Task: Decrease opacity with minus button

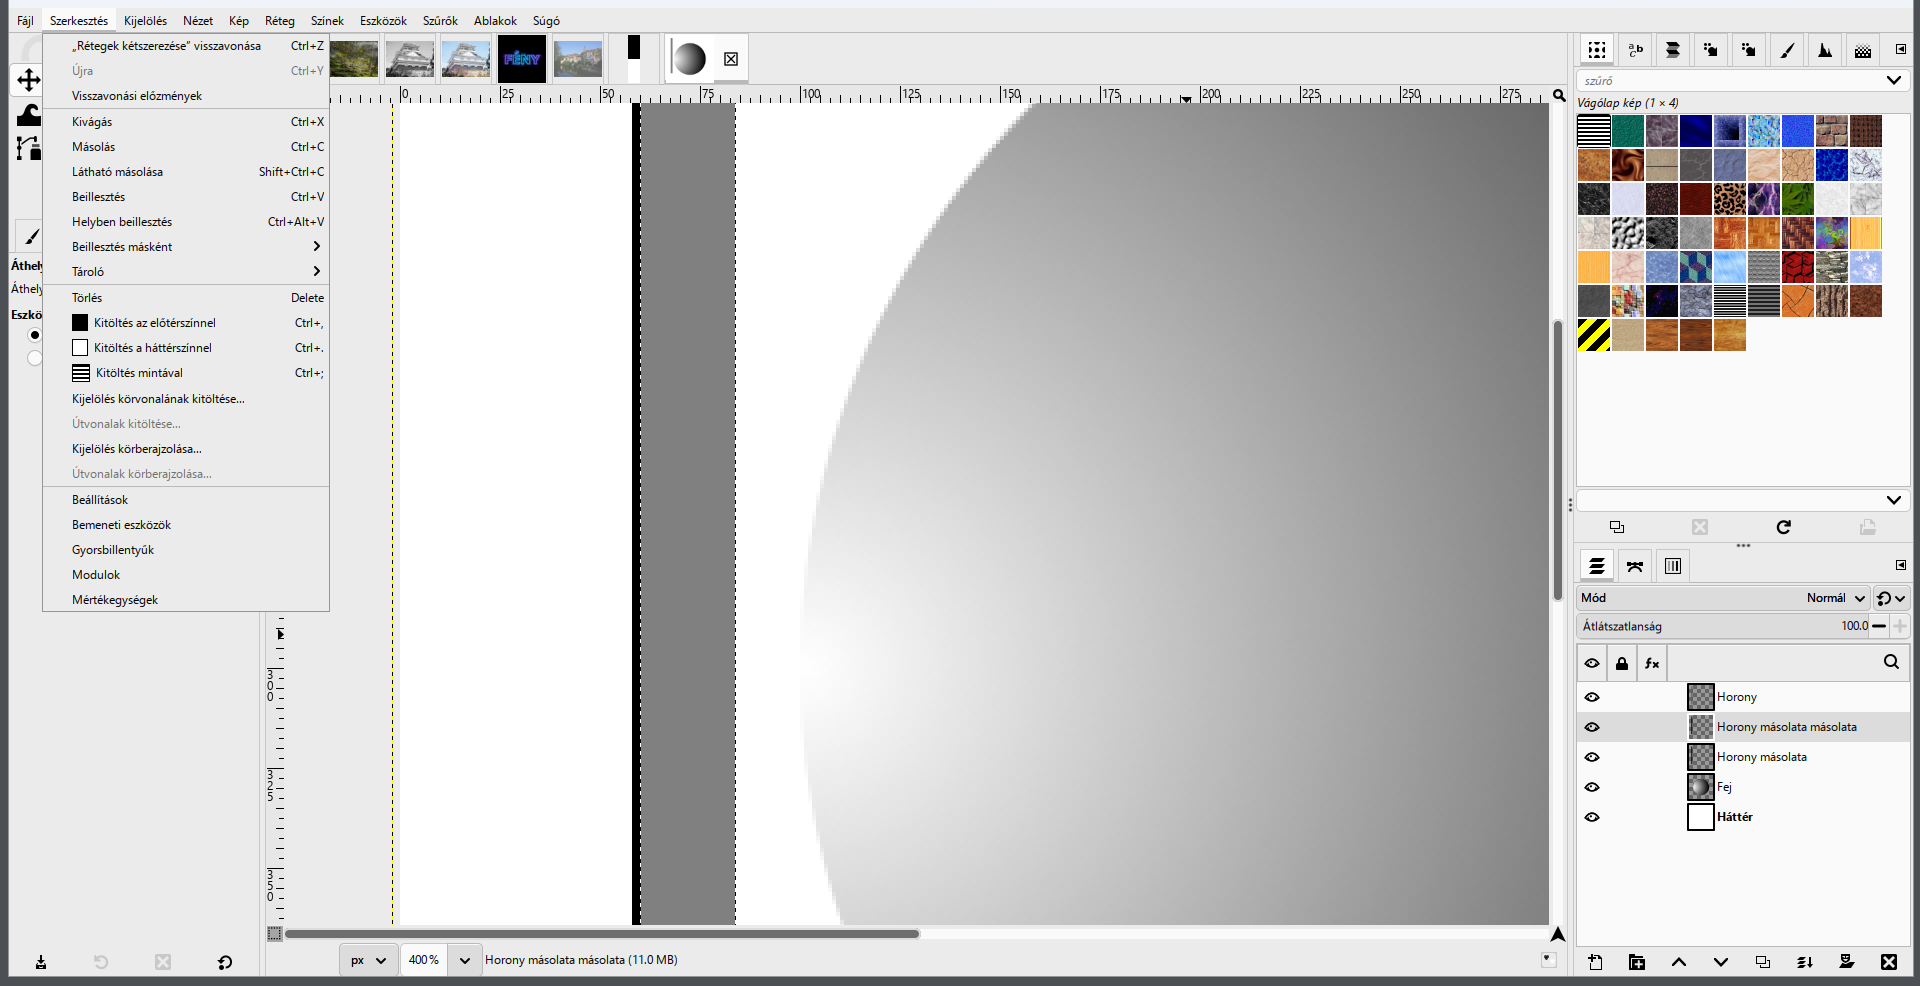Action: tap(1879, 626)
